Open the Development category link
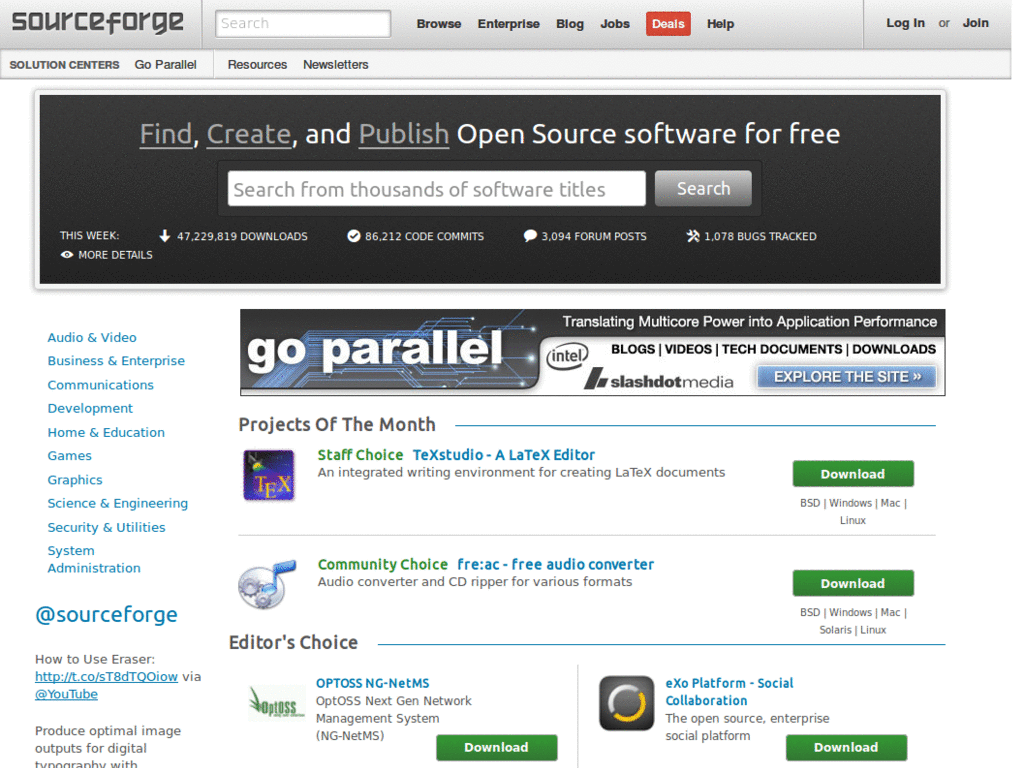Image resolution: width=1024 pixels, height=768 pixels. click(90, 408)
